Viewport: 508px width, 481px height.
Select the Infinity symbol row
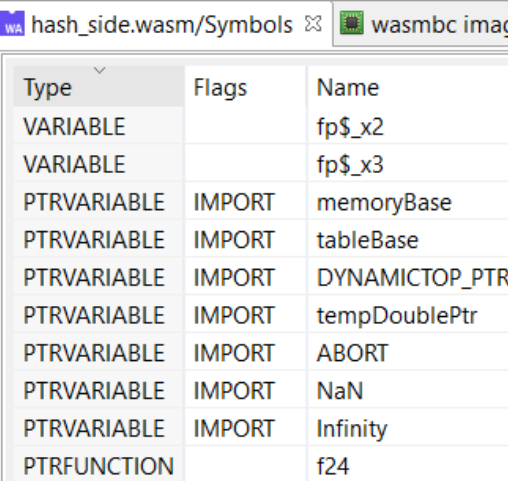[x=261, y=428]
